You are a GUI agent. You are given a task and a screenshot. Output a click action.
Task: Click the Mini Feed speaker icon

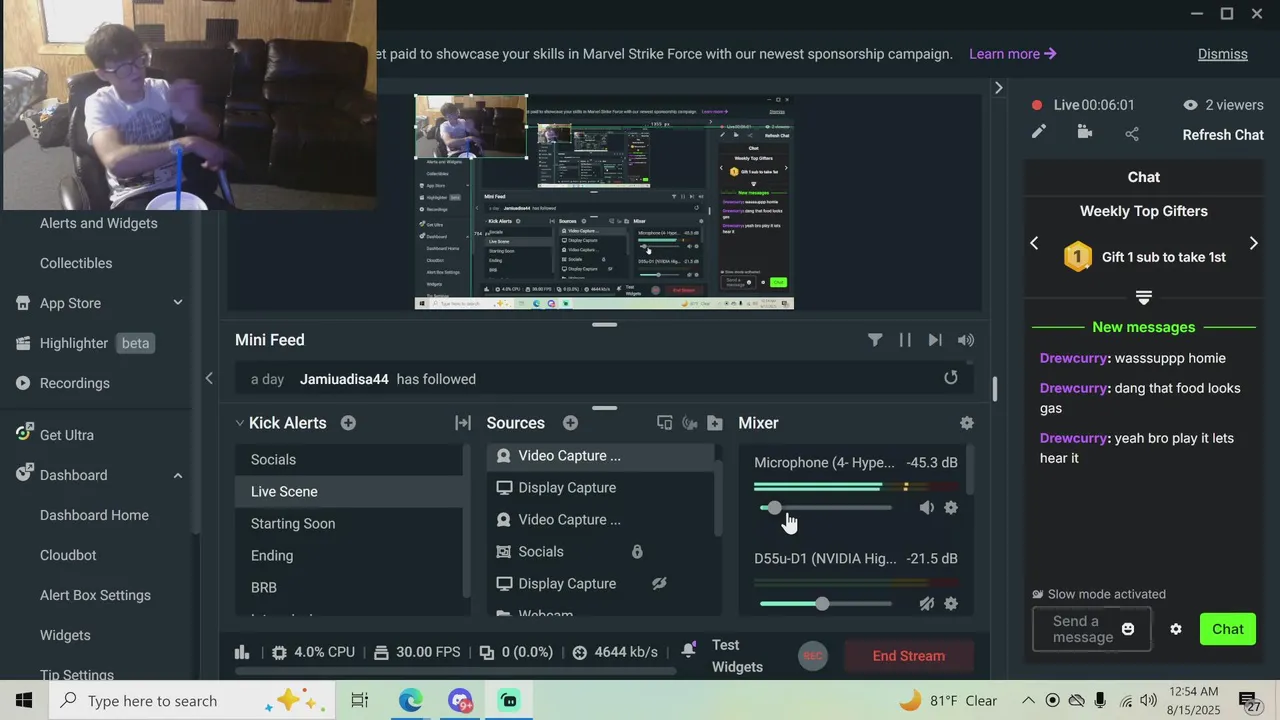965,340
